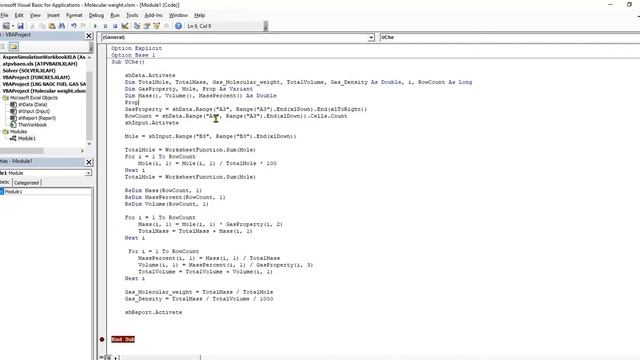
Task: Open the Insert menu
Action: click(53, 15)
